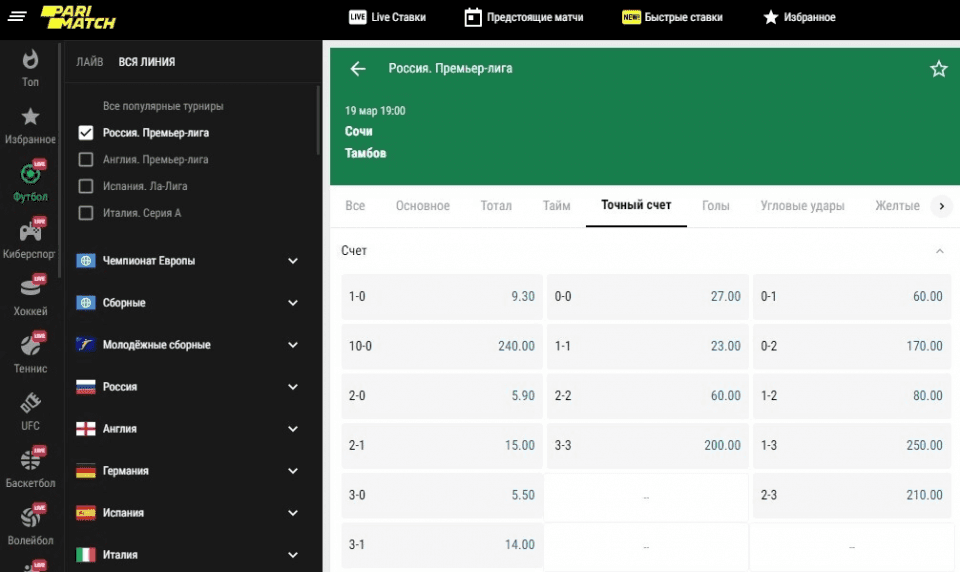Open the hamburger menu icon
The width and height of the screenshot is (960, 572).
[17, 18]
